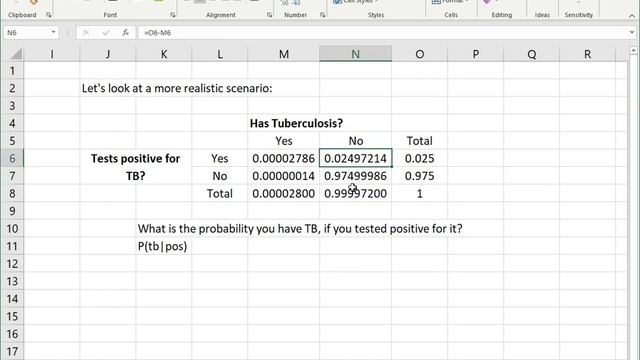Click the 'Total' row label in row 8
This screenshot has height=360, width=640.
pos(220,193)
